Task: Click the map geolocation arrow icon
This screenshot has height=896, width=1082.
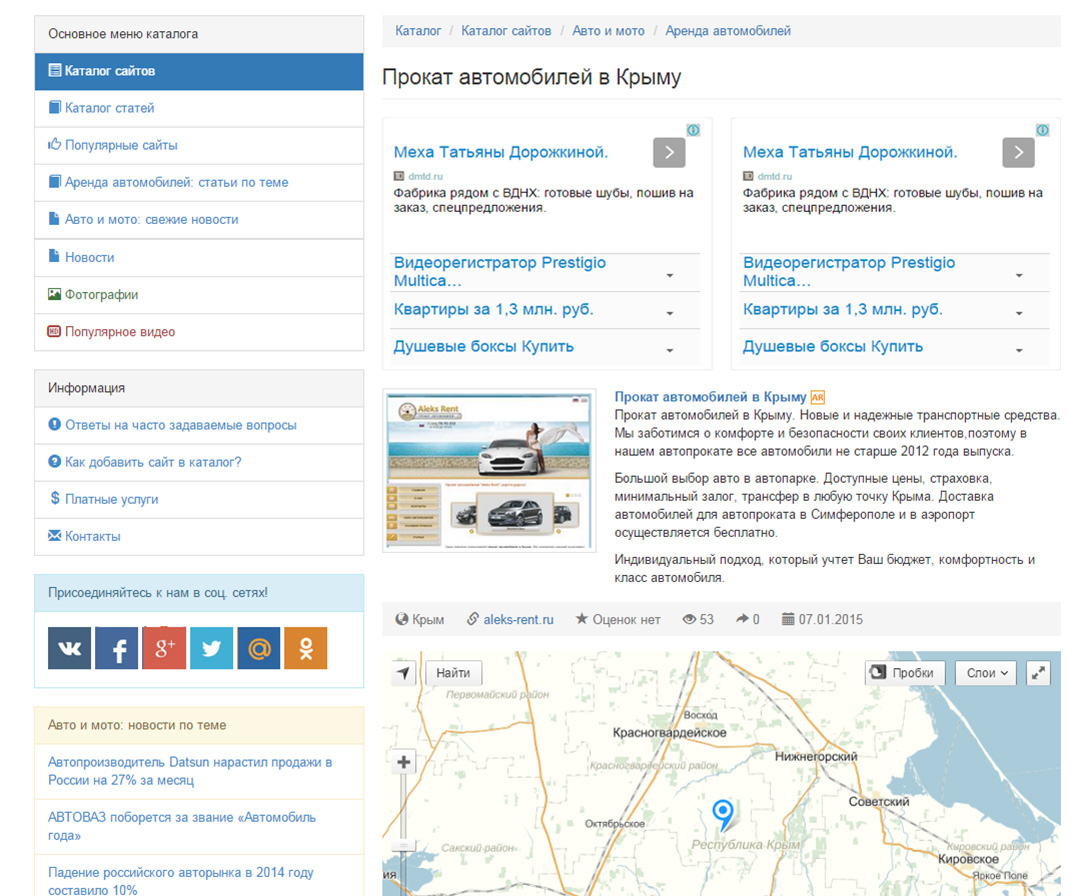Action: click(x=403, y=673)
